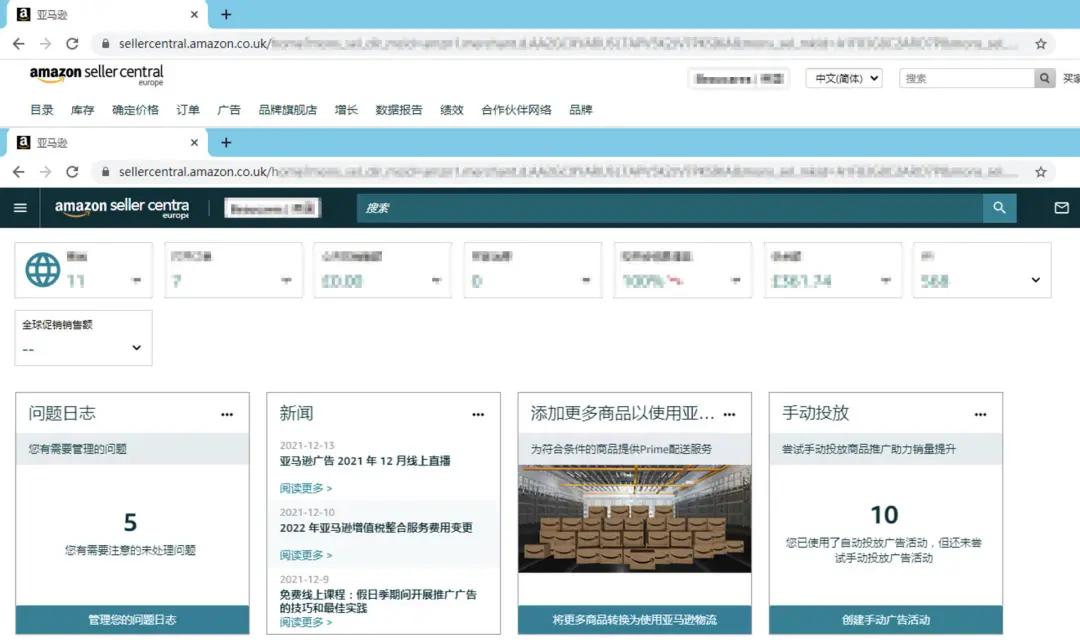
Task: Open the 广告 menu item
Action: (229, 111)
